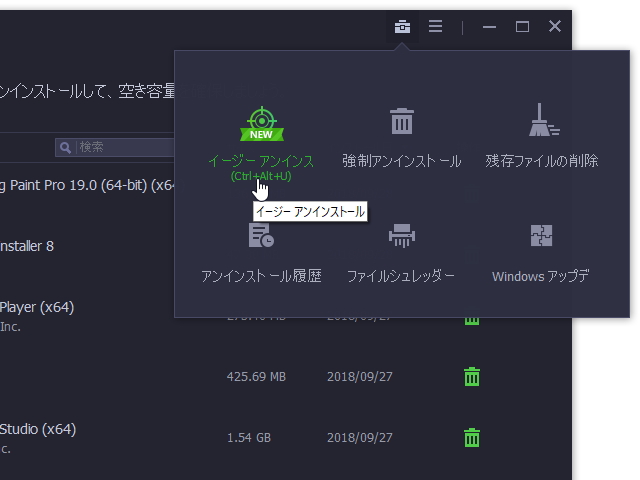Minimize the uninstaller window
Screen dimensions: 640x480
pyautogui.click(x=489, y=27)
